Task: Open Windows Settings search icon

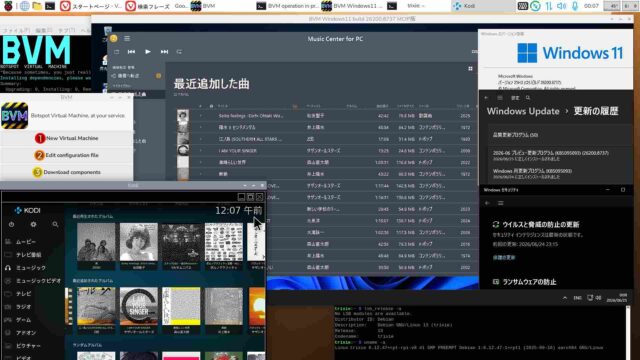Action: 528,98
